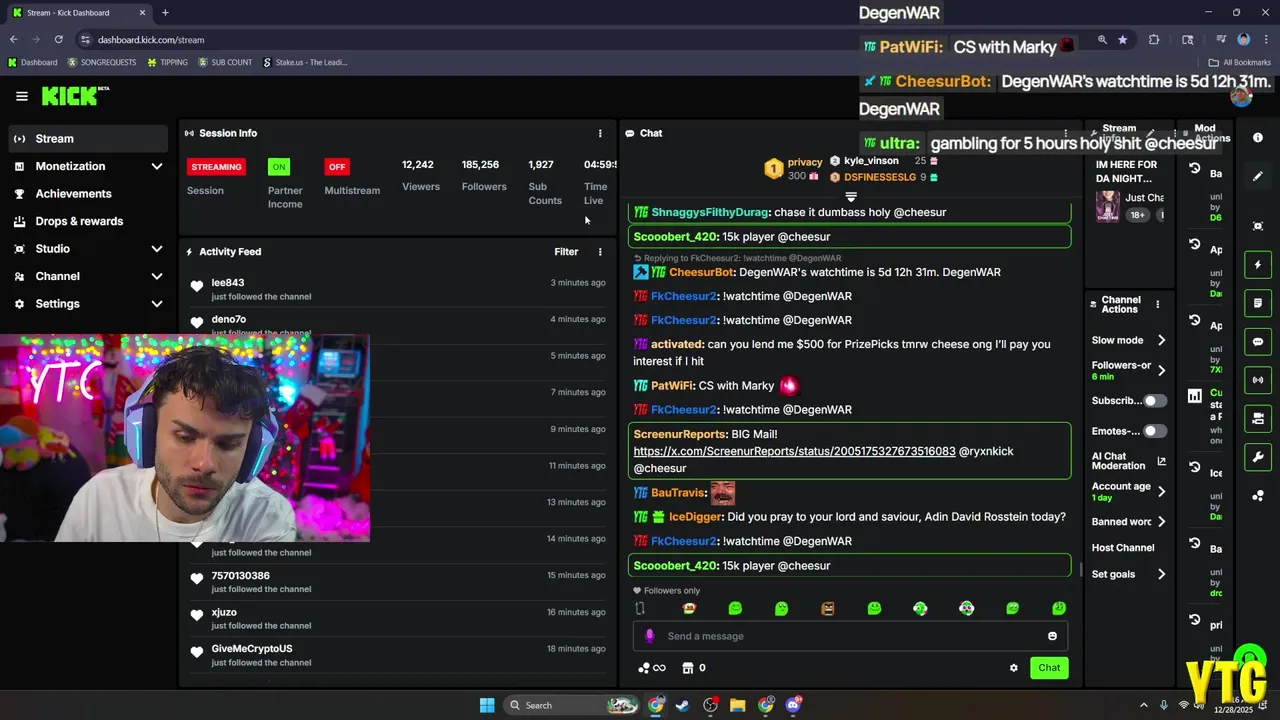Click the Multistream OFF indicator
This screenshot has height=720, width=1280.
click(337, 167)
